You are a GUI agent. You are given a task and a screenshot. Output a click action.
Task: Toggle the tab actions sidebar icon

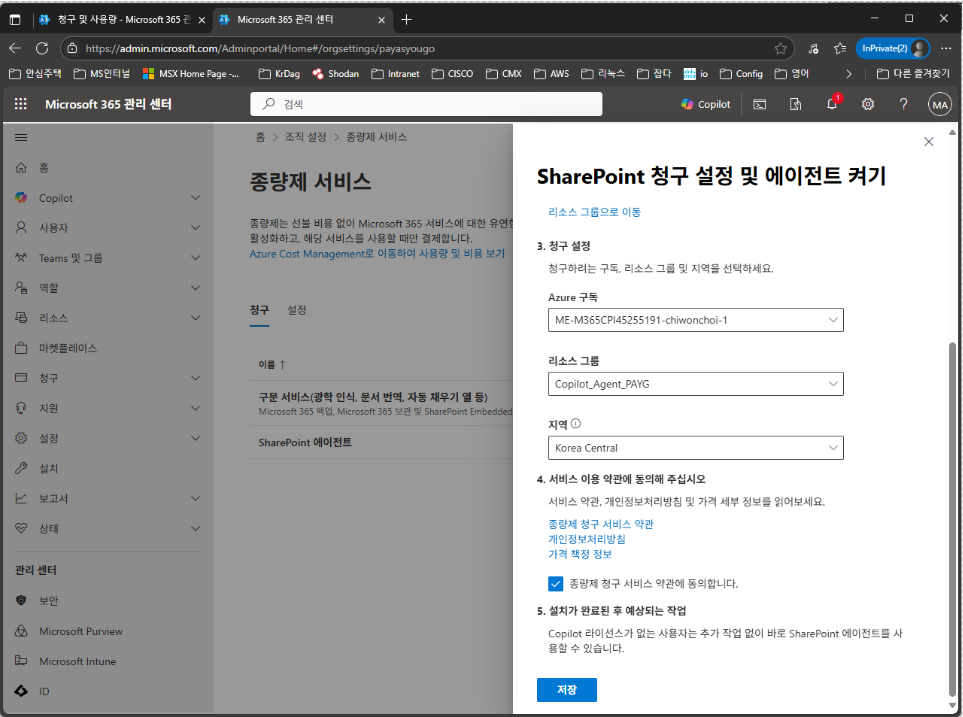point(15,20)
